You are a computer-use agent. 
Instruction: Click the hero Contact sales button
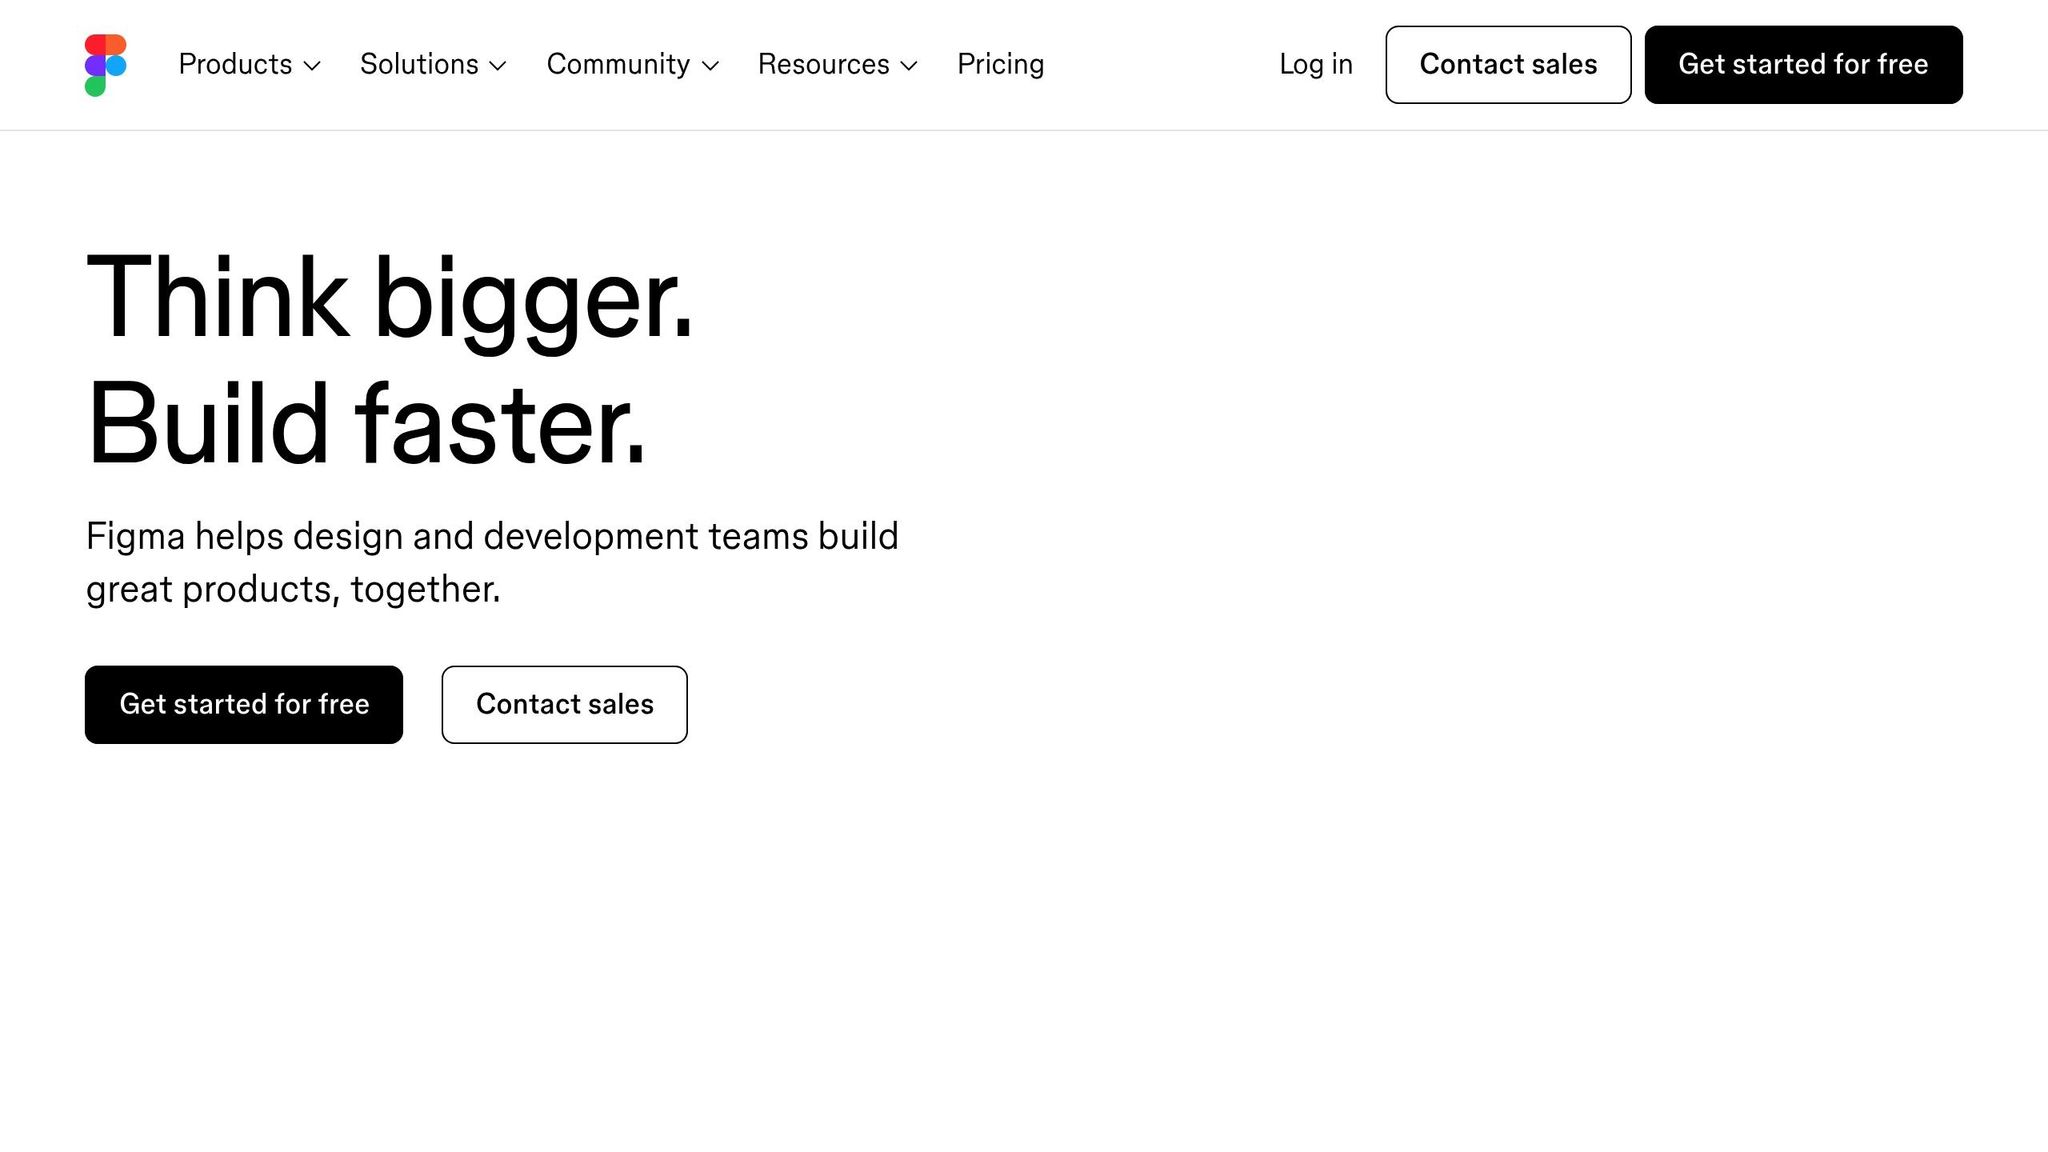pos(564,705)
